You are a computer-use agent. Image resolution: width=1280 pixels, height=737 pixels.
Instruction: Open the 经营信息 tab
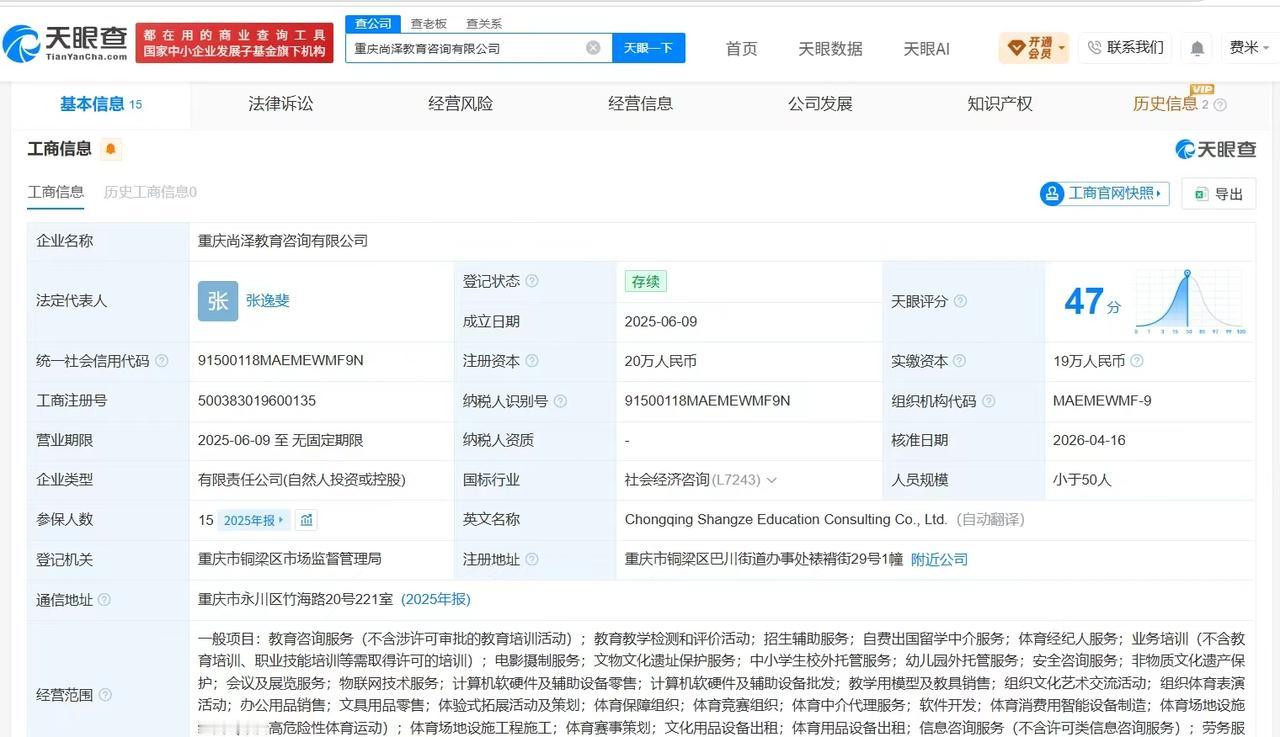click(641, 104)
